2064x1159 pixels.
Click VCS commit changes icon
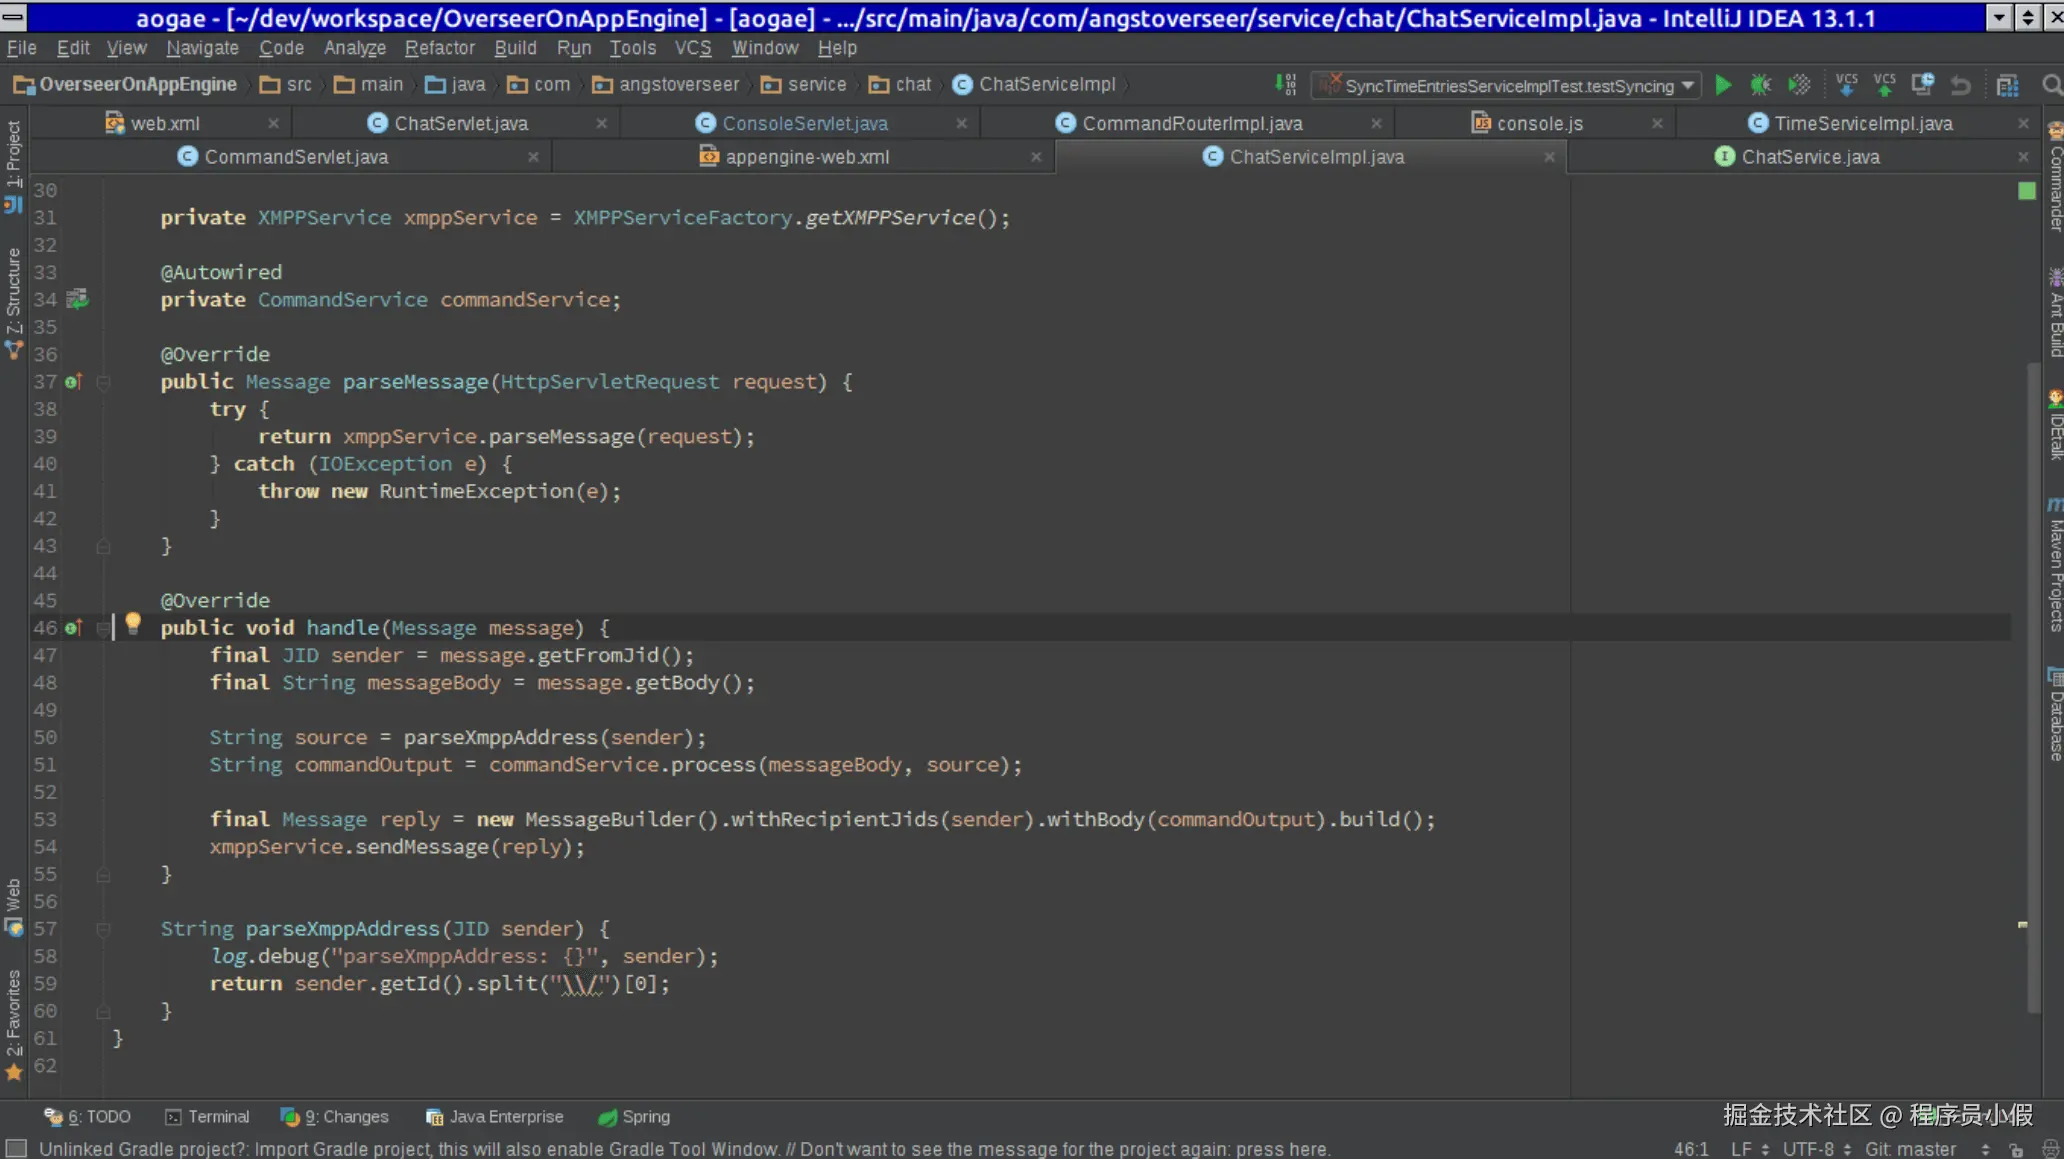tap(1884, 85)
